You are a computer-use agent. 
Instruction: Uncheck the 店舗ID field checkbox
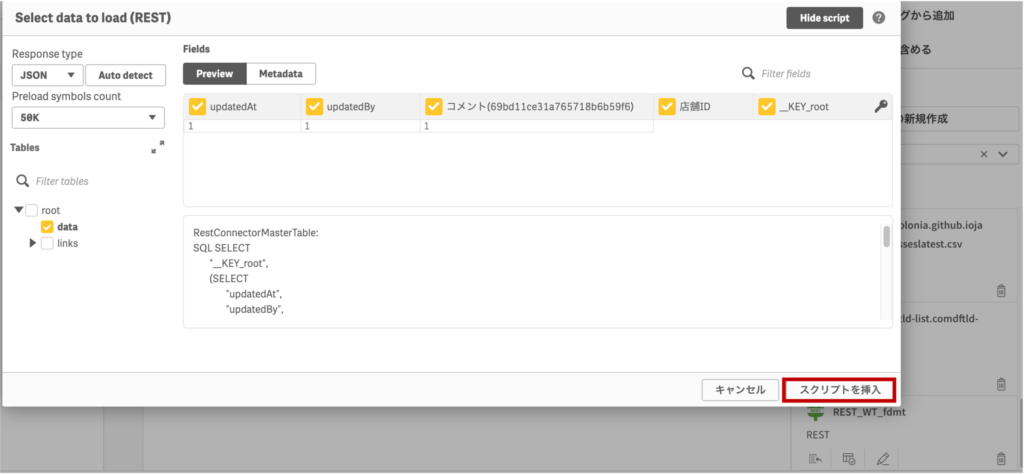point(667,106)
